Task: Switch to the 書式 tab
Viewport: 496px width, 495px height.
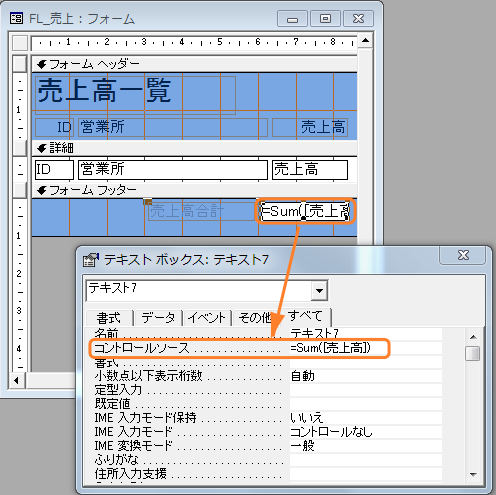Action: 109,318
